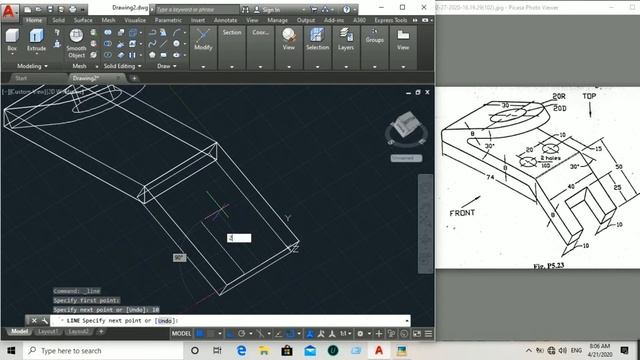Click the search binoculars icon
This screenshot has width=640, height=360.
[245, 9]
